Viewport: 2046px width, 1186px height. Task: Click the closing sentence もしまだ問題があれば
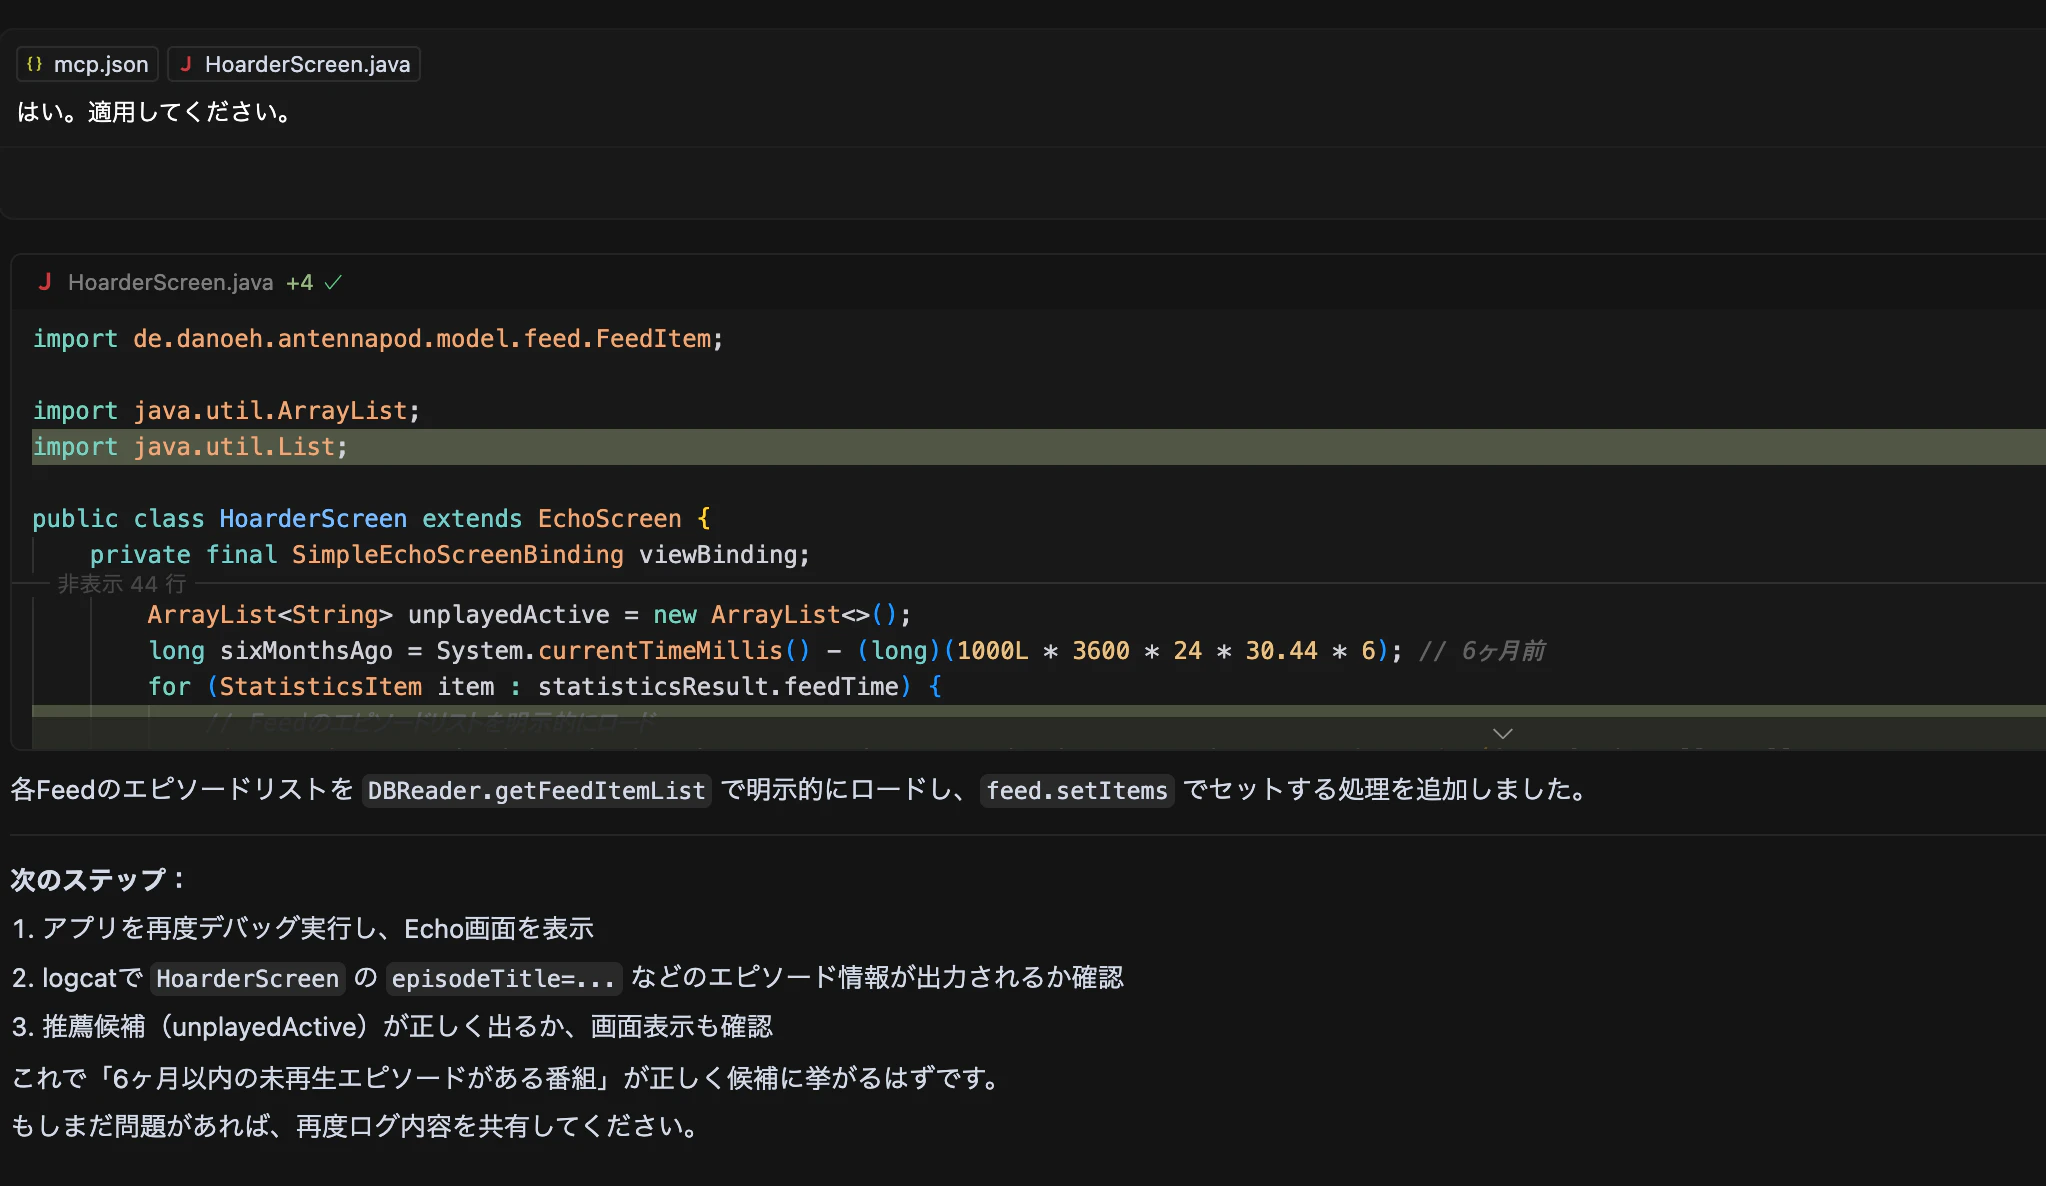click(356, 1127)
